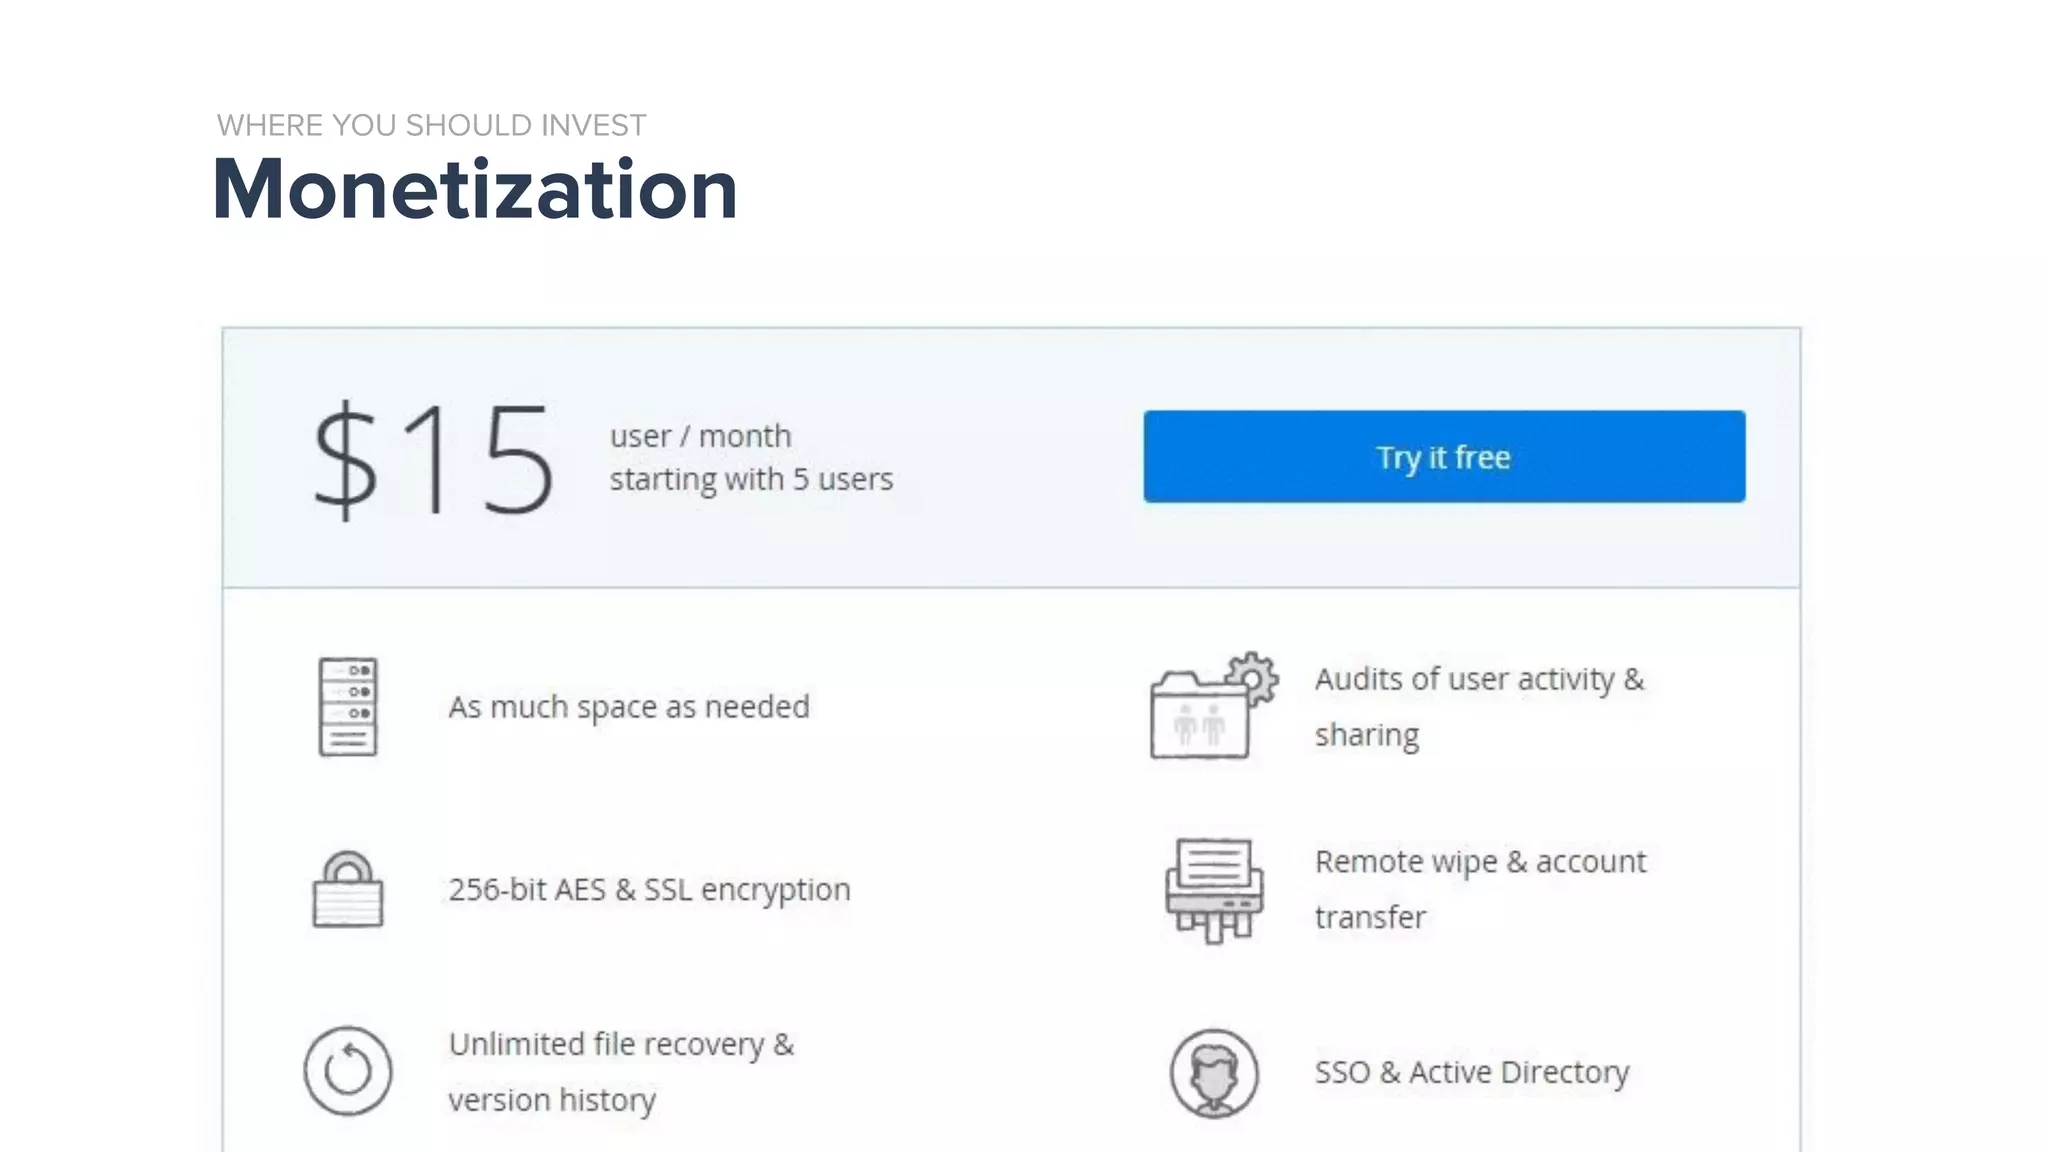The image size is (2048, 1152).
Task: Select the server storage icon
Action: pyautogui.click(x=348, y=706)
